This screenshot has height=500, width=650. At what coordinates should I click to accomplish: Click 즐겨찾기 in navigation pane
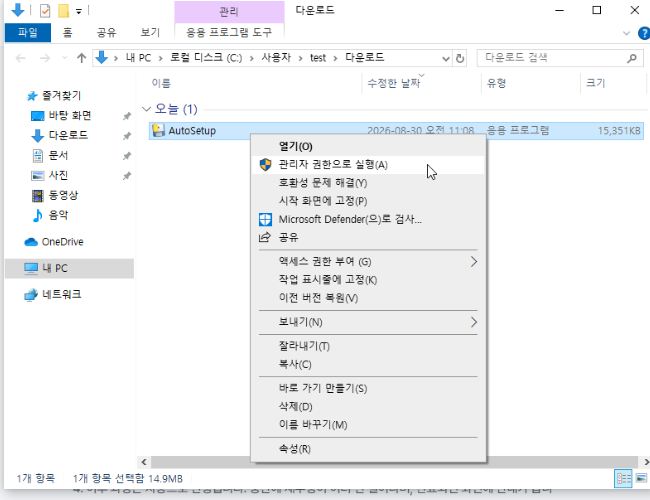coord(61,96)
